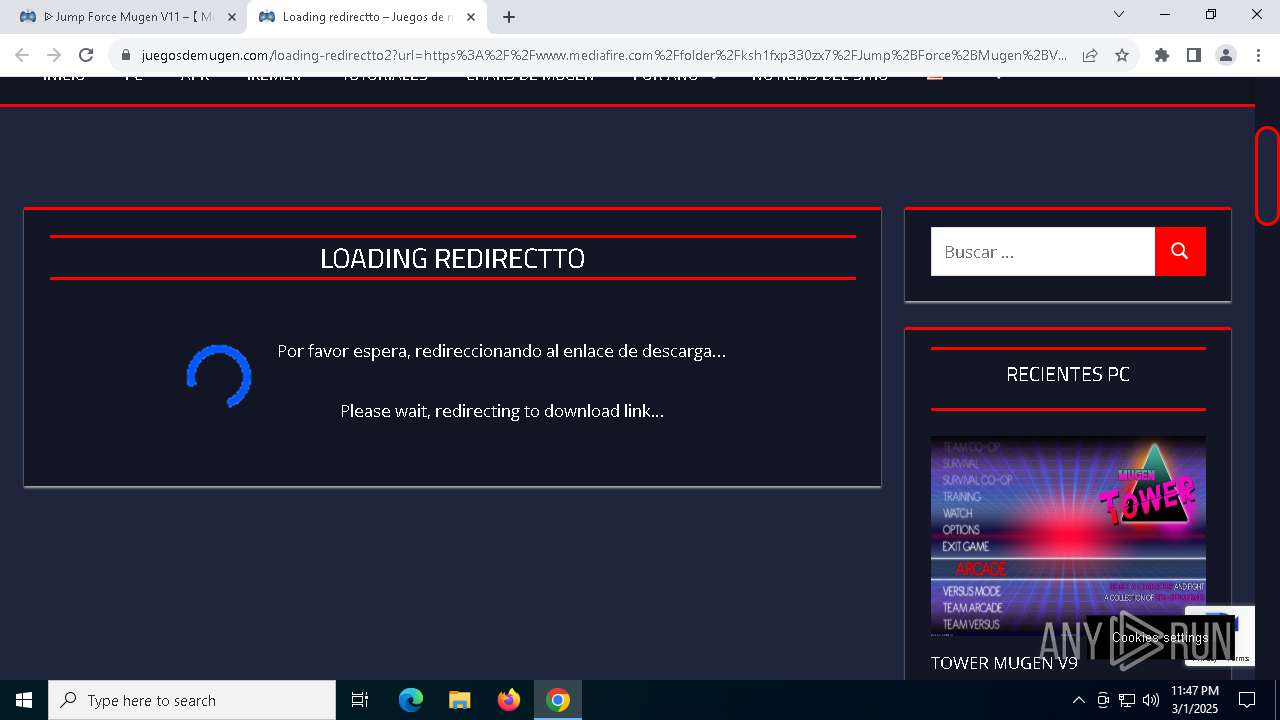Close the Jump Force Mugen V11 tab
This screenshot has width=1280, height=720.
(232, 17)
